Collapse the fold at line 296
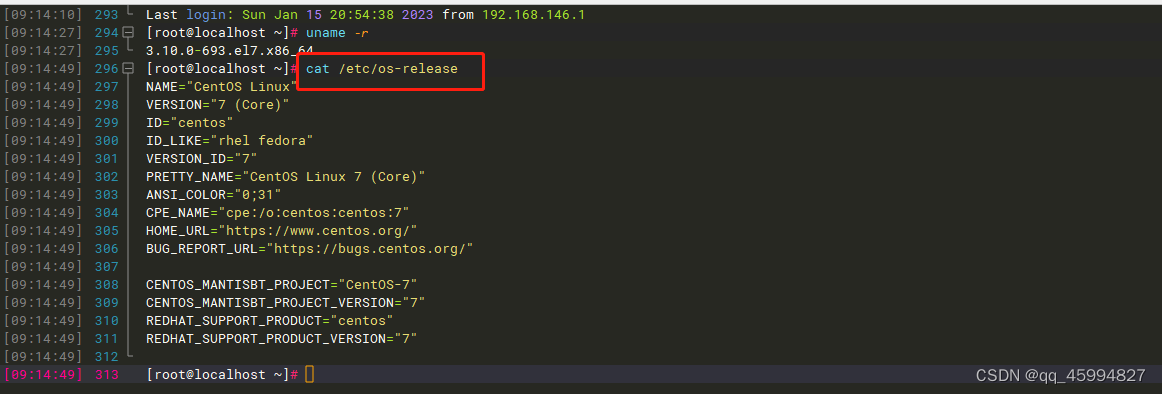Screen dimensions: 1162x394 point(129,69)
